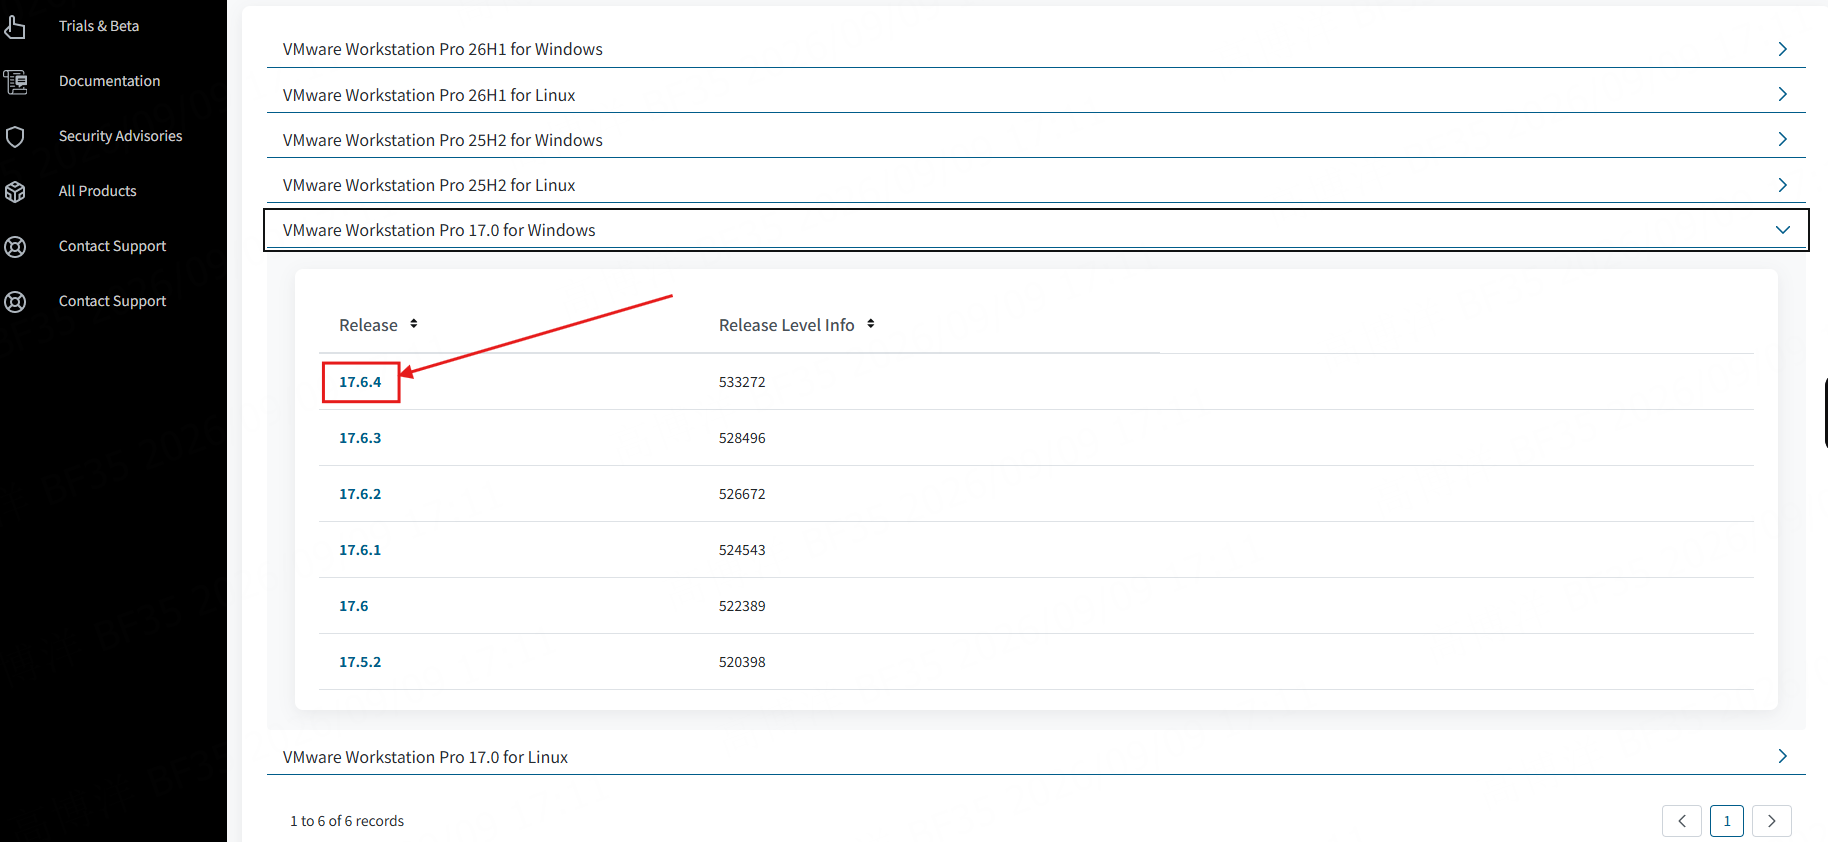Go to the next page of records

(1772, 821)
